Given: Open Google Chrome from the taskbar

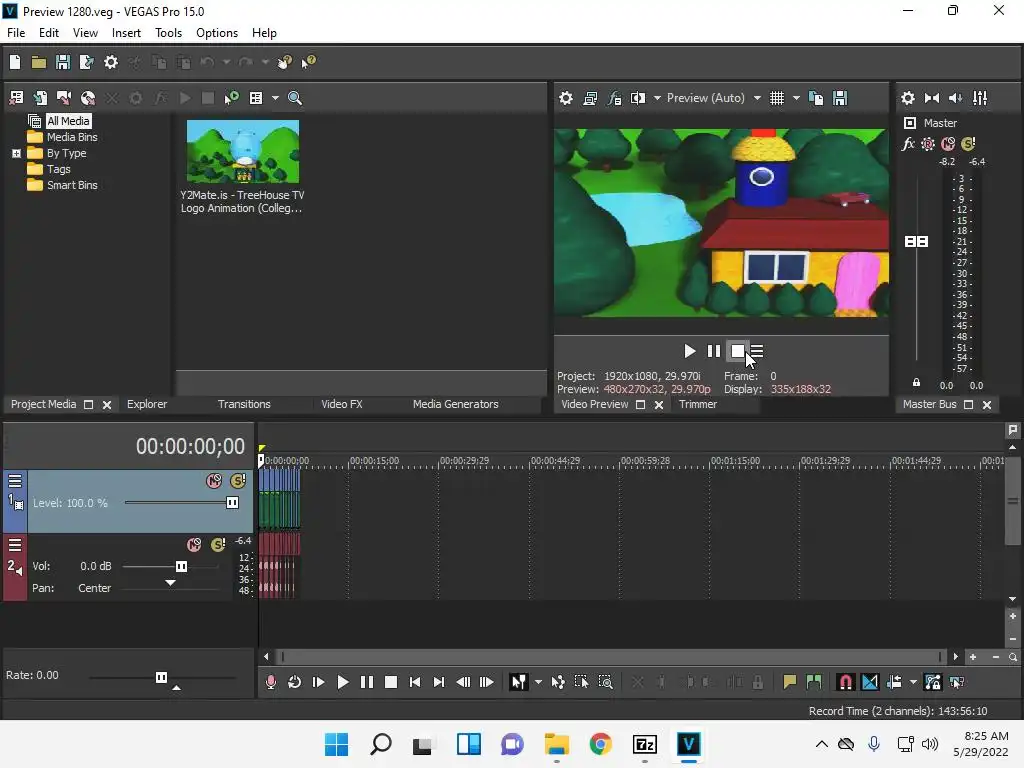Looking at the screenshot, I should [600, 744].
